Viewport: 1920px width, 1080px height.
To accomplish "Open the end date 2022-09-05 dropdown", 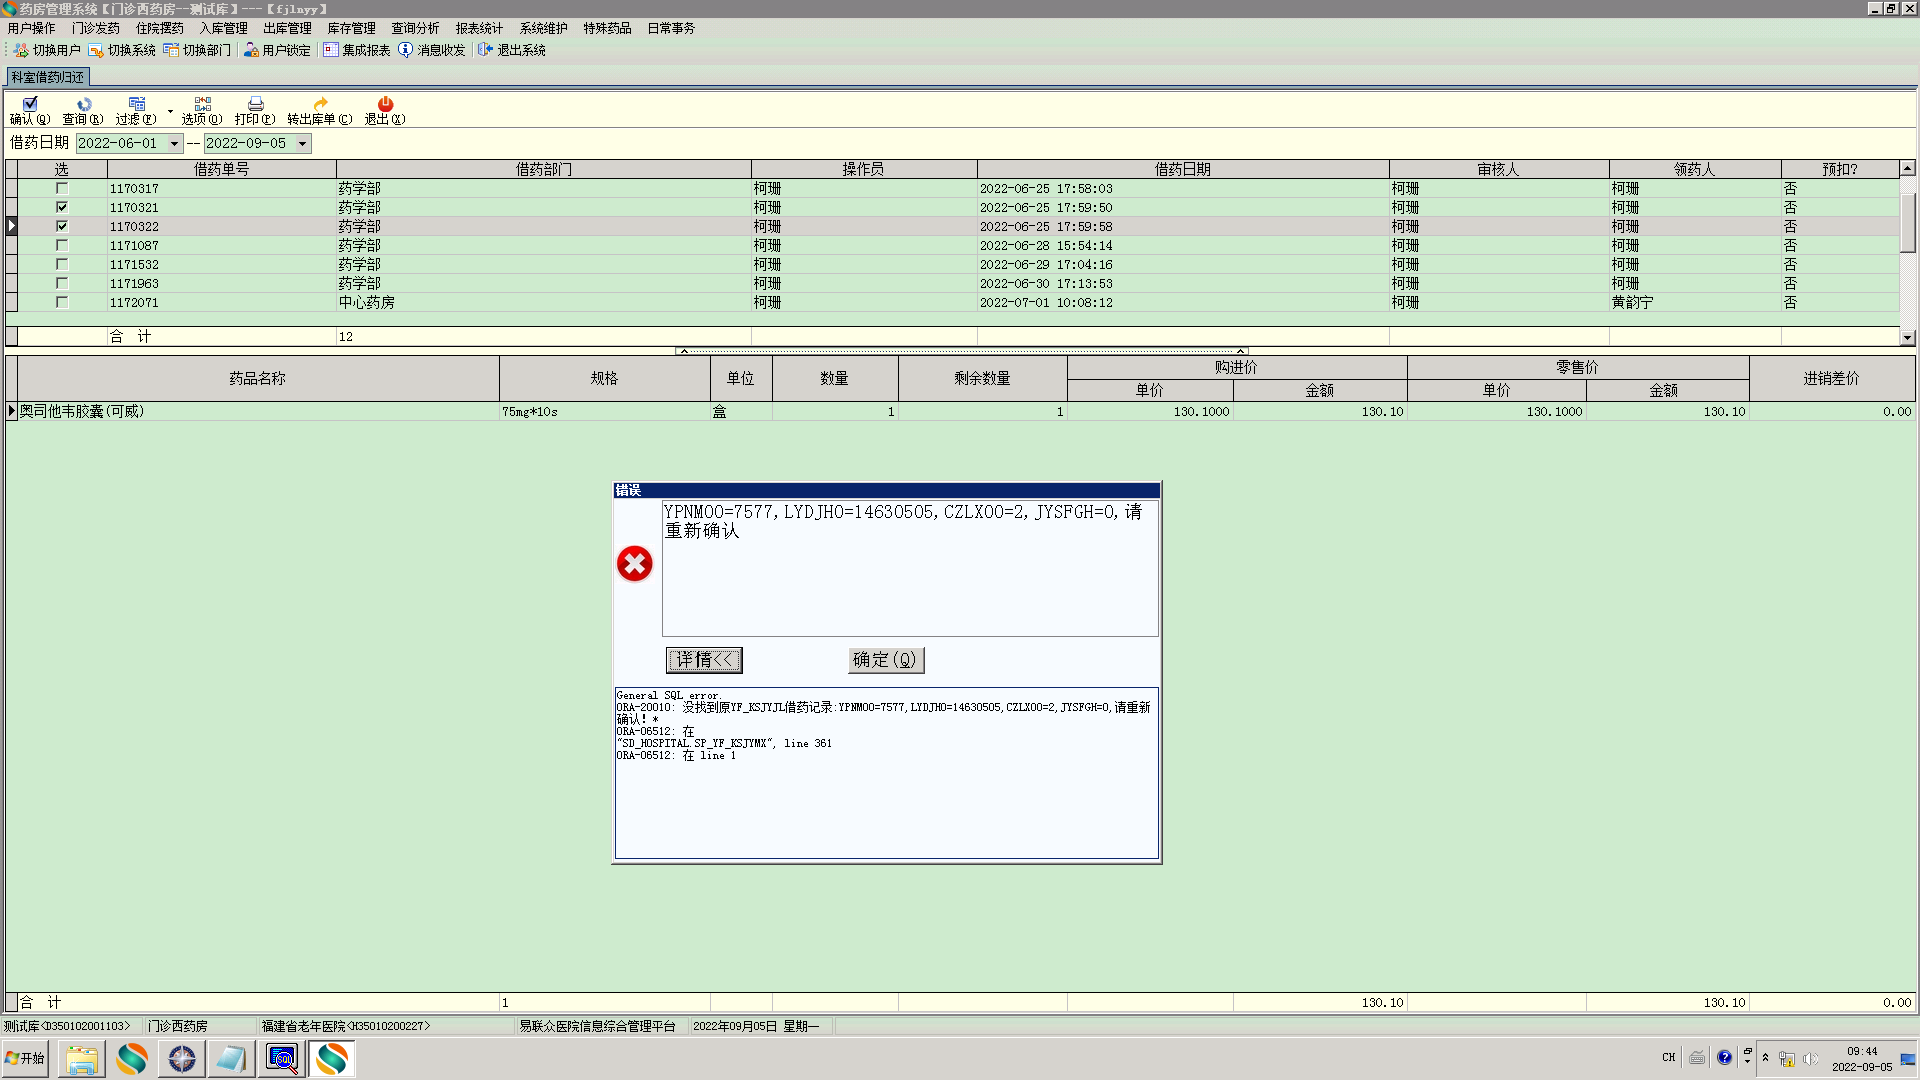I will 302,143.
